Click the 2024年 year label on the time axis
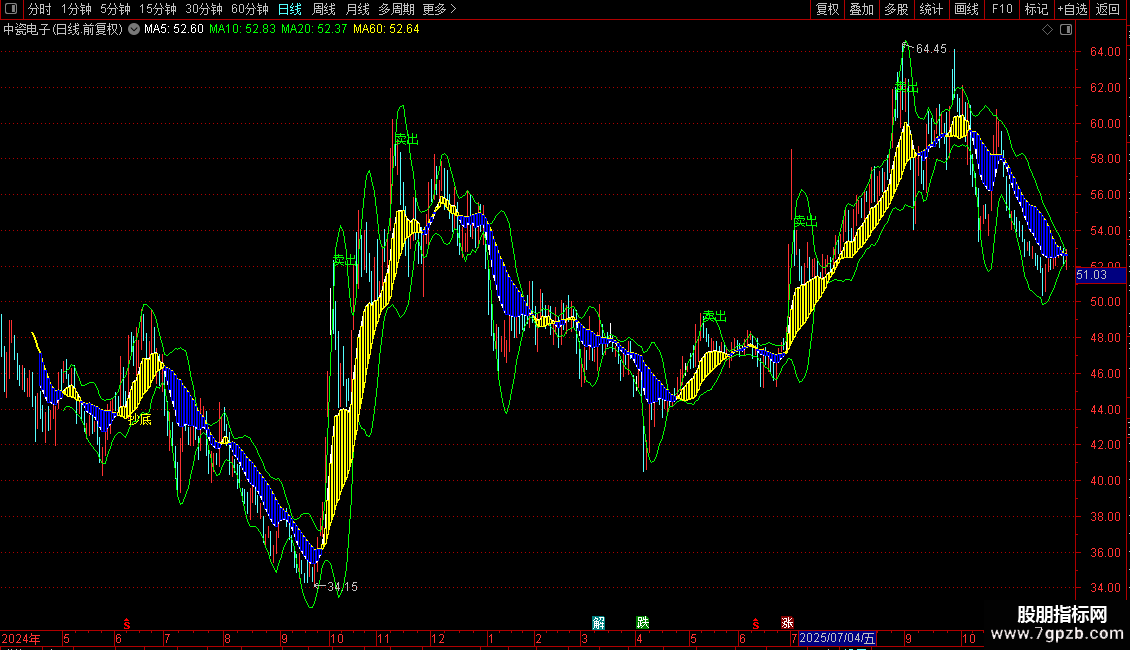Viewport: 1130px width, 650px height. click(x=21, y=638)
